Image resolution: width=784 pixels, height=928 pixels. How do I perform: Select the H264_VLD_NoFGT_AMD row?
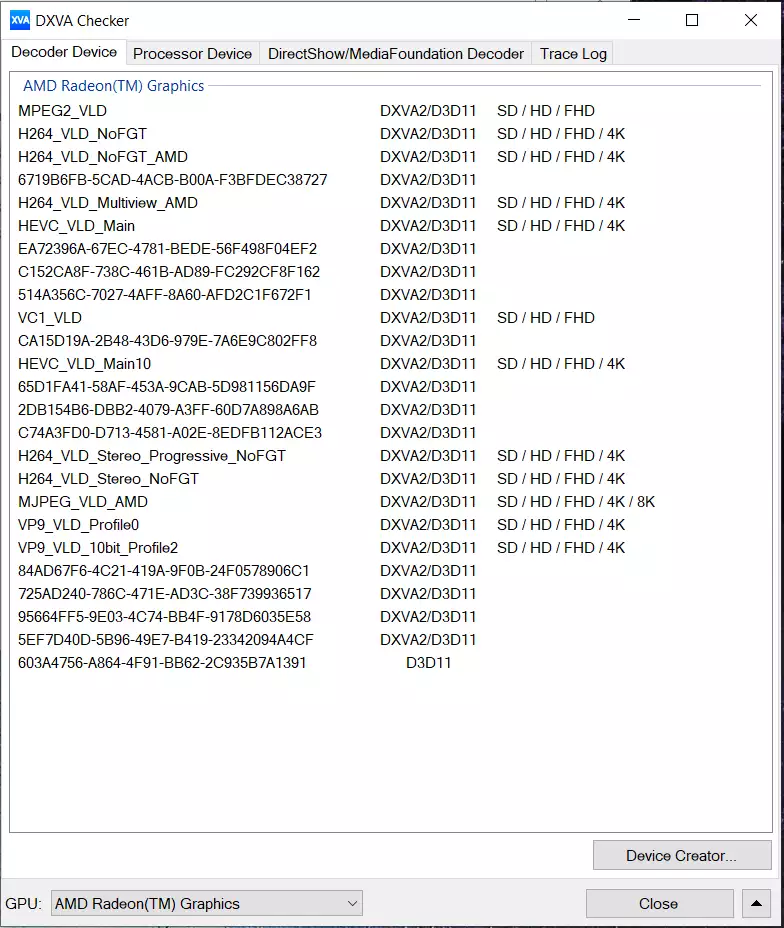(x=391, y=157)
